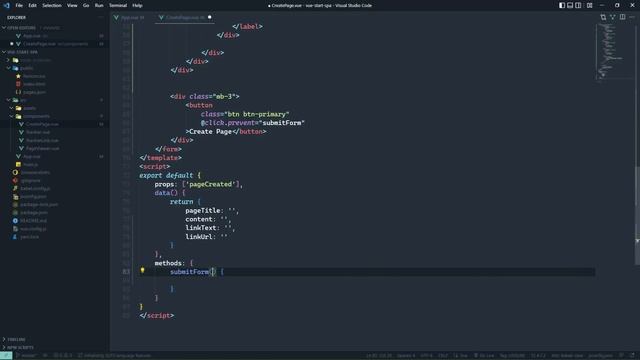Click the Create Page button text in code
The width and height of the screenshot is (640, 360).
tap(211, 131)
